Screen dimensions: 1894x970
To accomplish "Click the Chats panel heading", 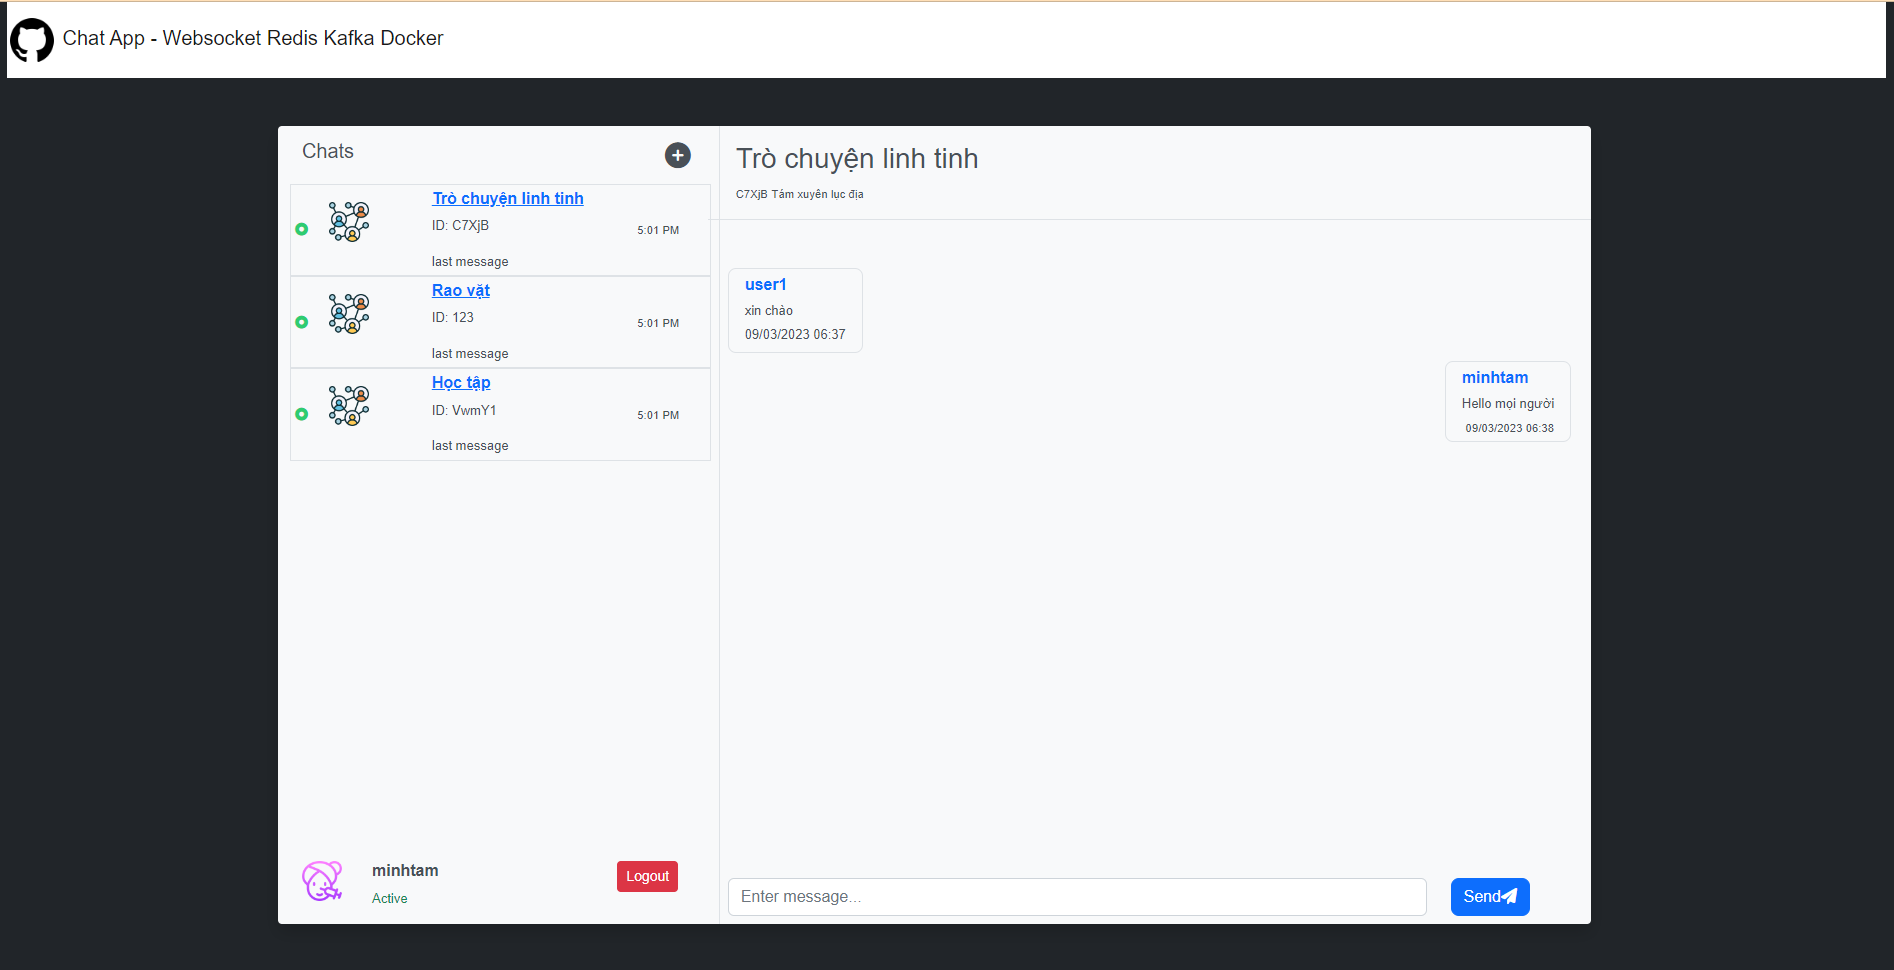I will [x=328, y=151].
